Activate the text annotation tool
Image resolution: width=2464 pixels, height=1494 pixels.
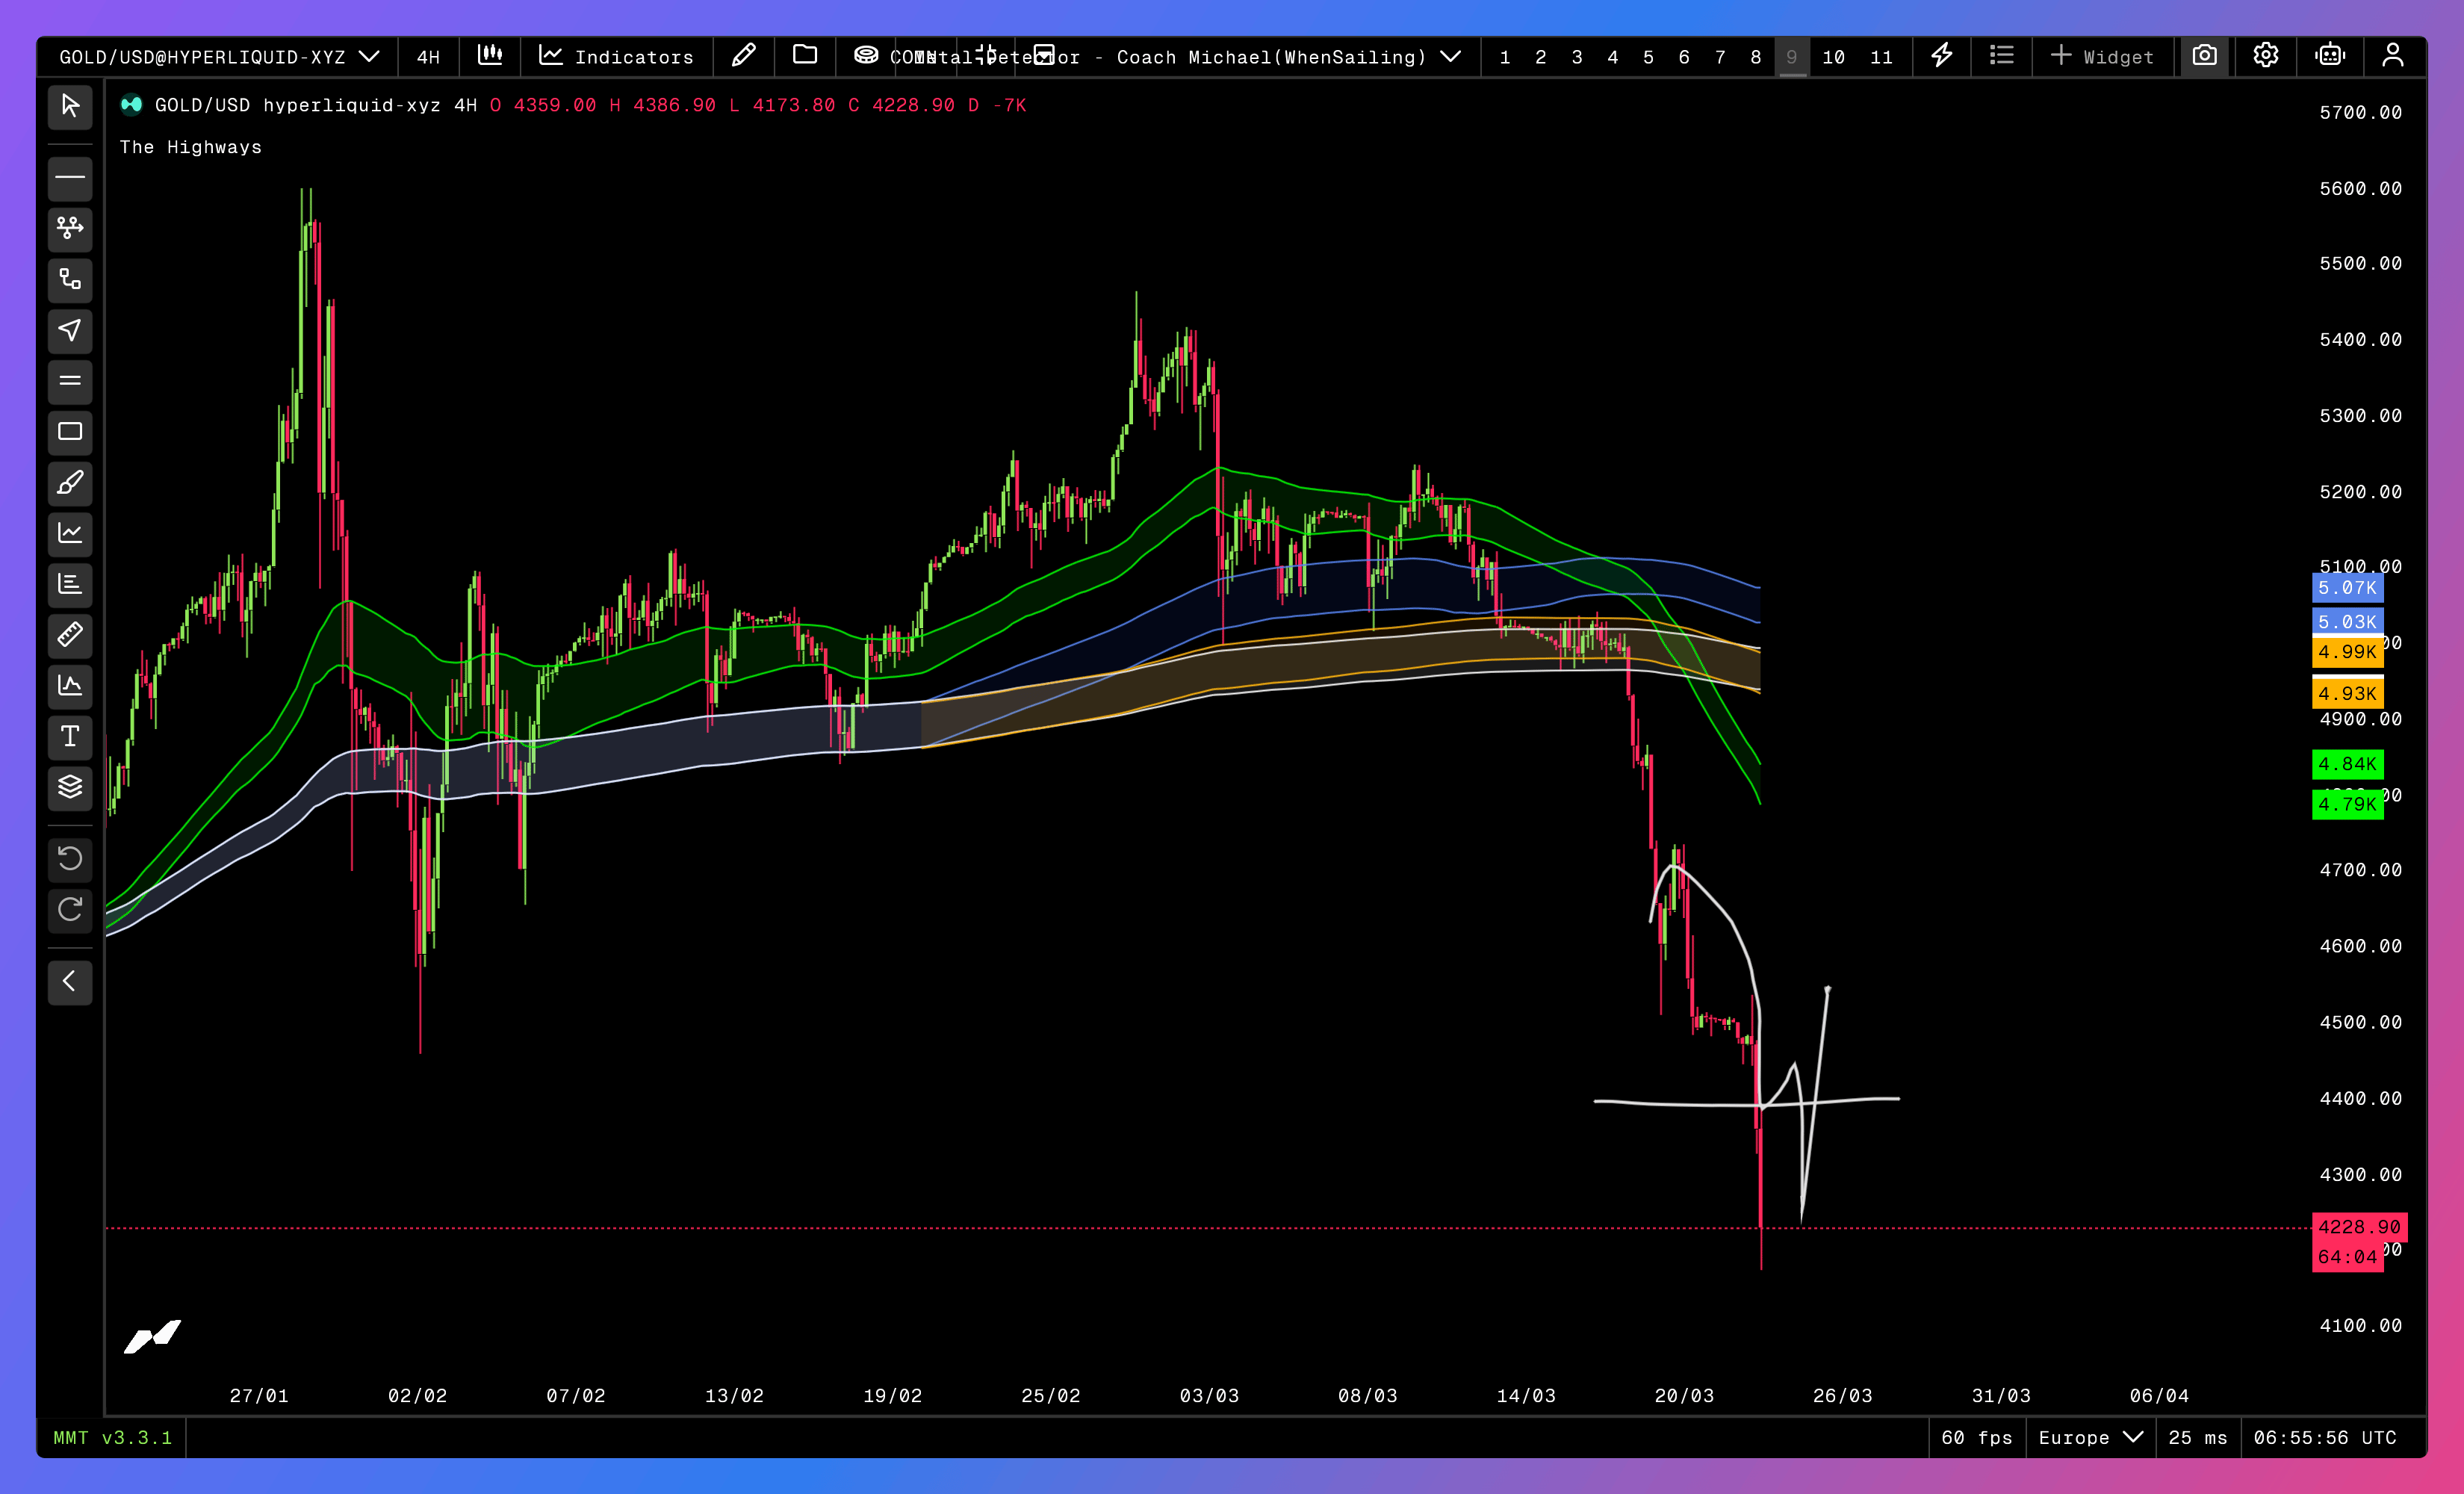click(x=70, y=737)
